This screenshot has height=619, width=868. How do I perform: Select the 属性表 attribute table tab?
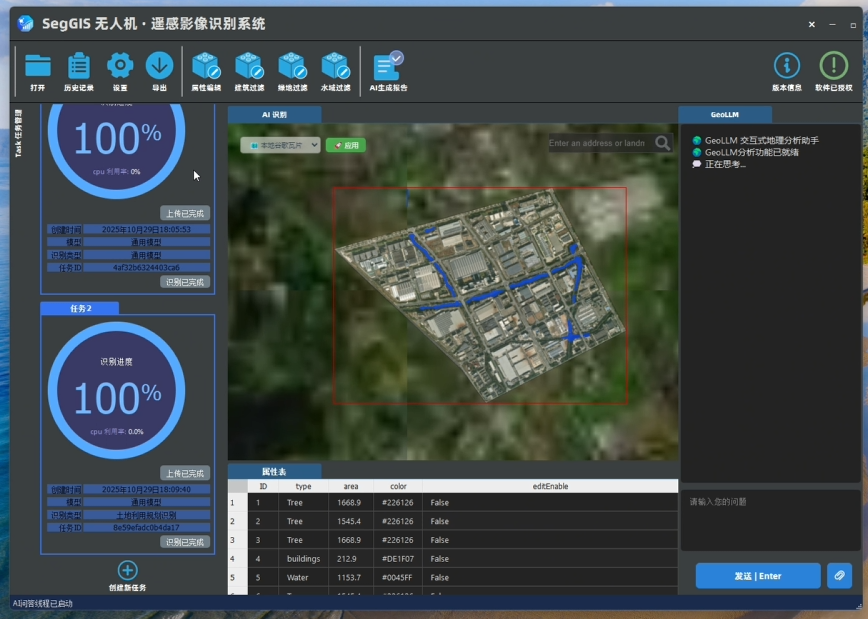275,472
